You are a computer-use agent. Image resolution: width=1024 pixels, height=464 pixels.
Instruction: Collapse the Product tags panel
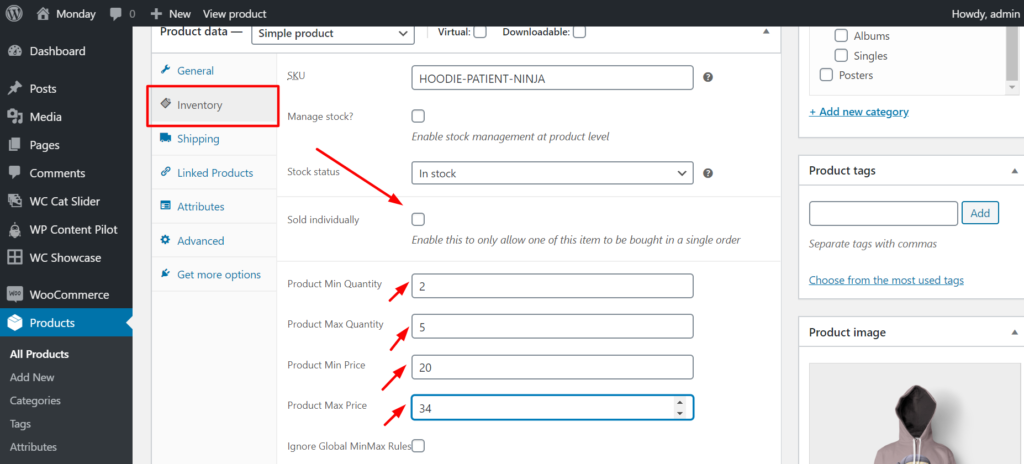[1016, 171]
